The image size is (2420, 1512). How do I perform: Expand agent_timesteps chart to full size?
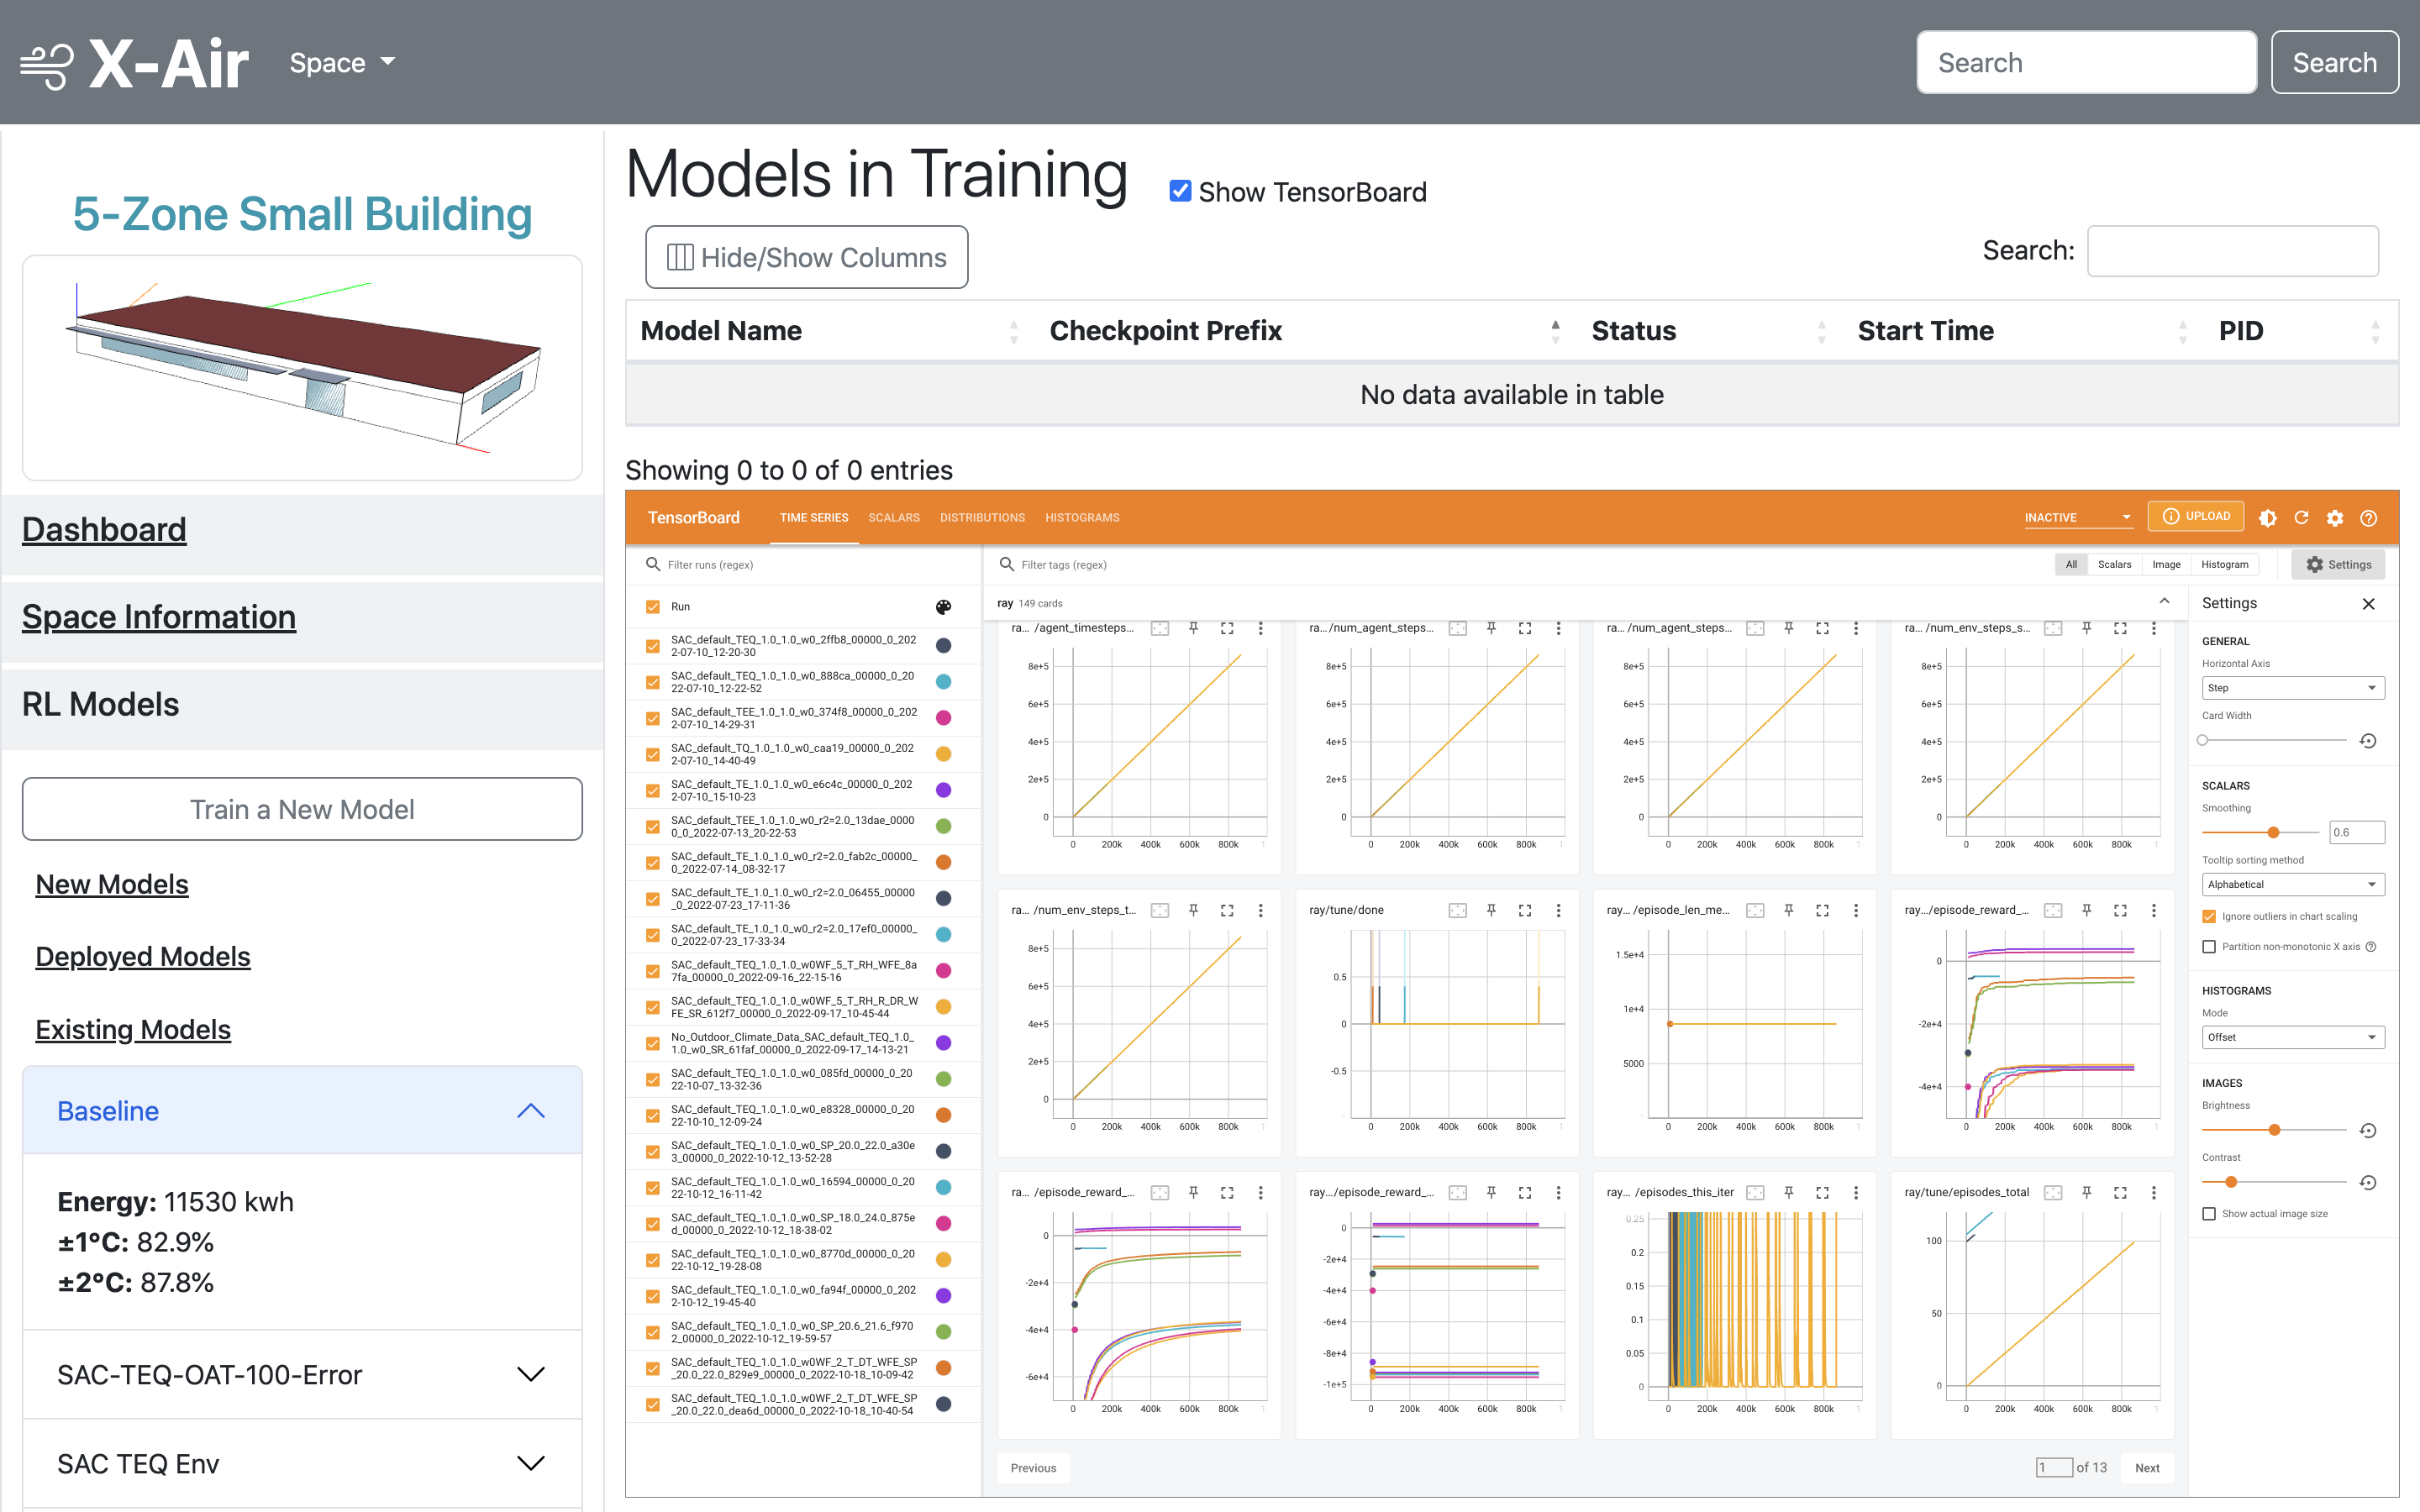pyautogui.click(x=1227, y=628)
